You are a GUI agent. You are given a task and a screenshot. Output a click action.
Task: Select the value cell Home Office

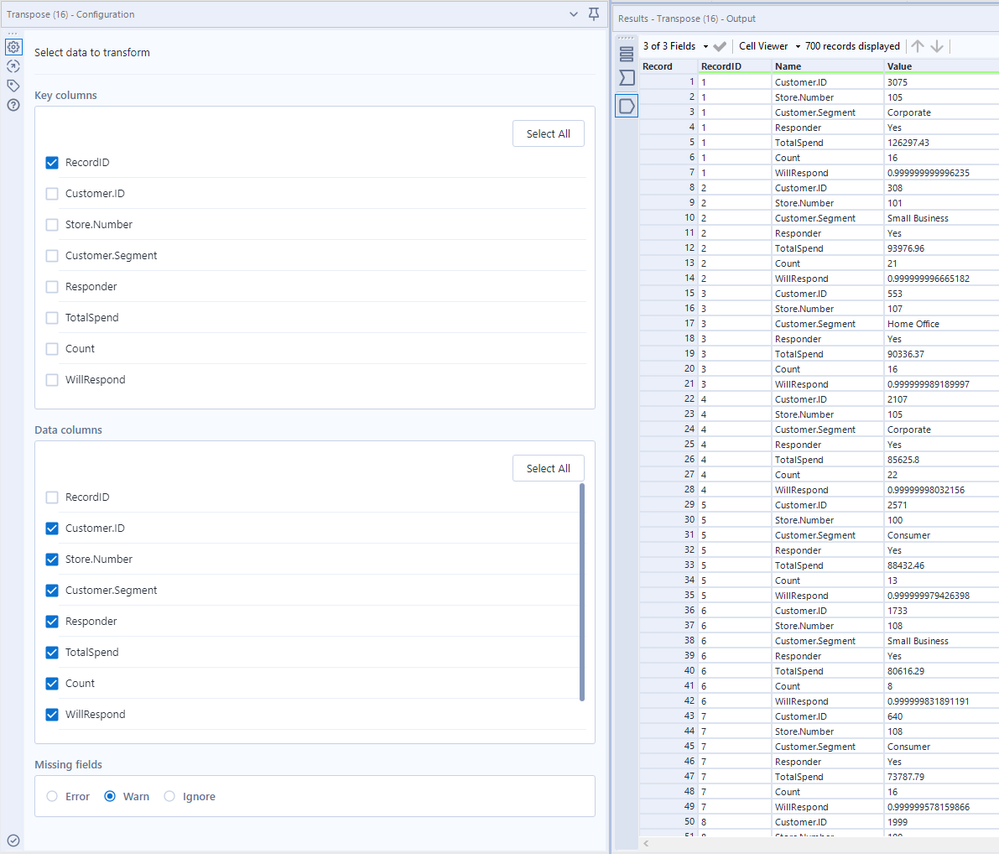[x=942, y=324]
